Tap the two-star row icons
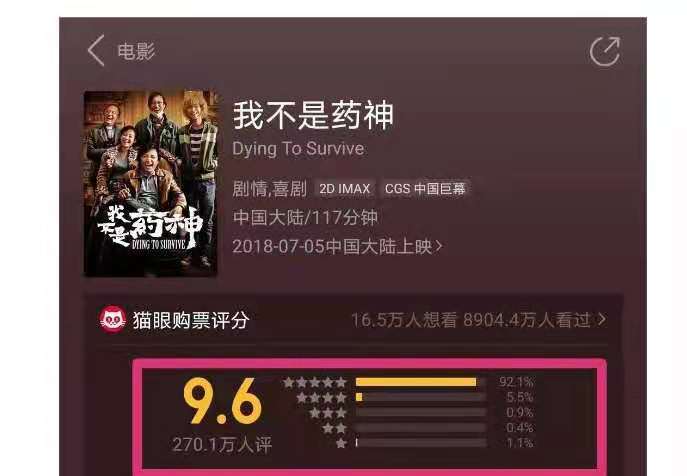The width and height of the screenshot is (687, 476). 335,428
